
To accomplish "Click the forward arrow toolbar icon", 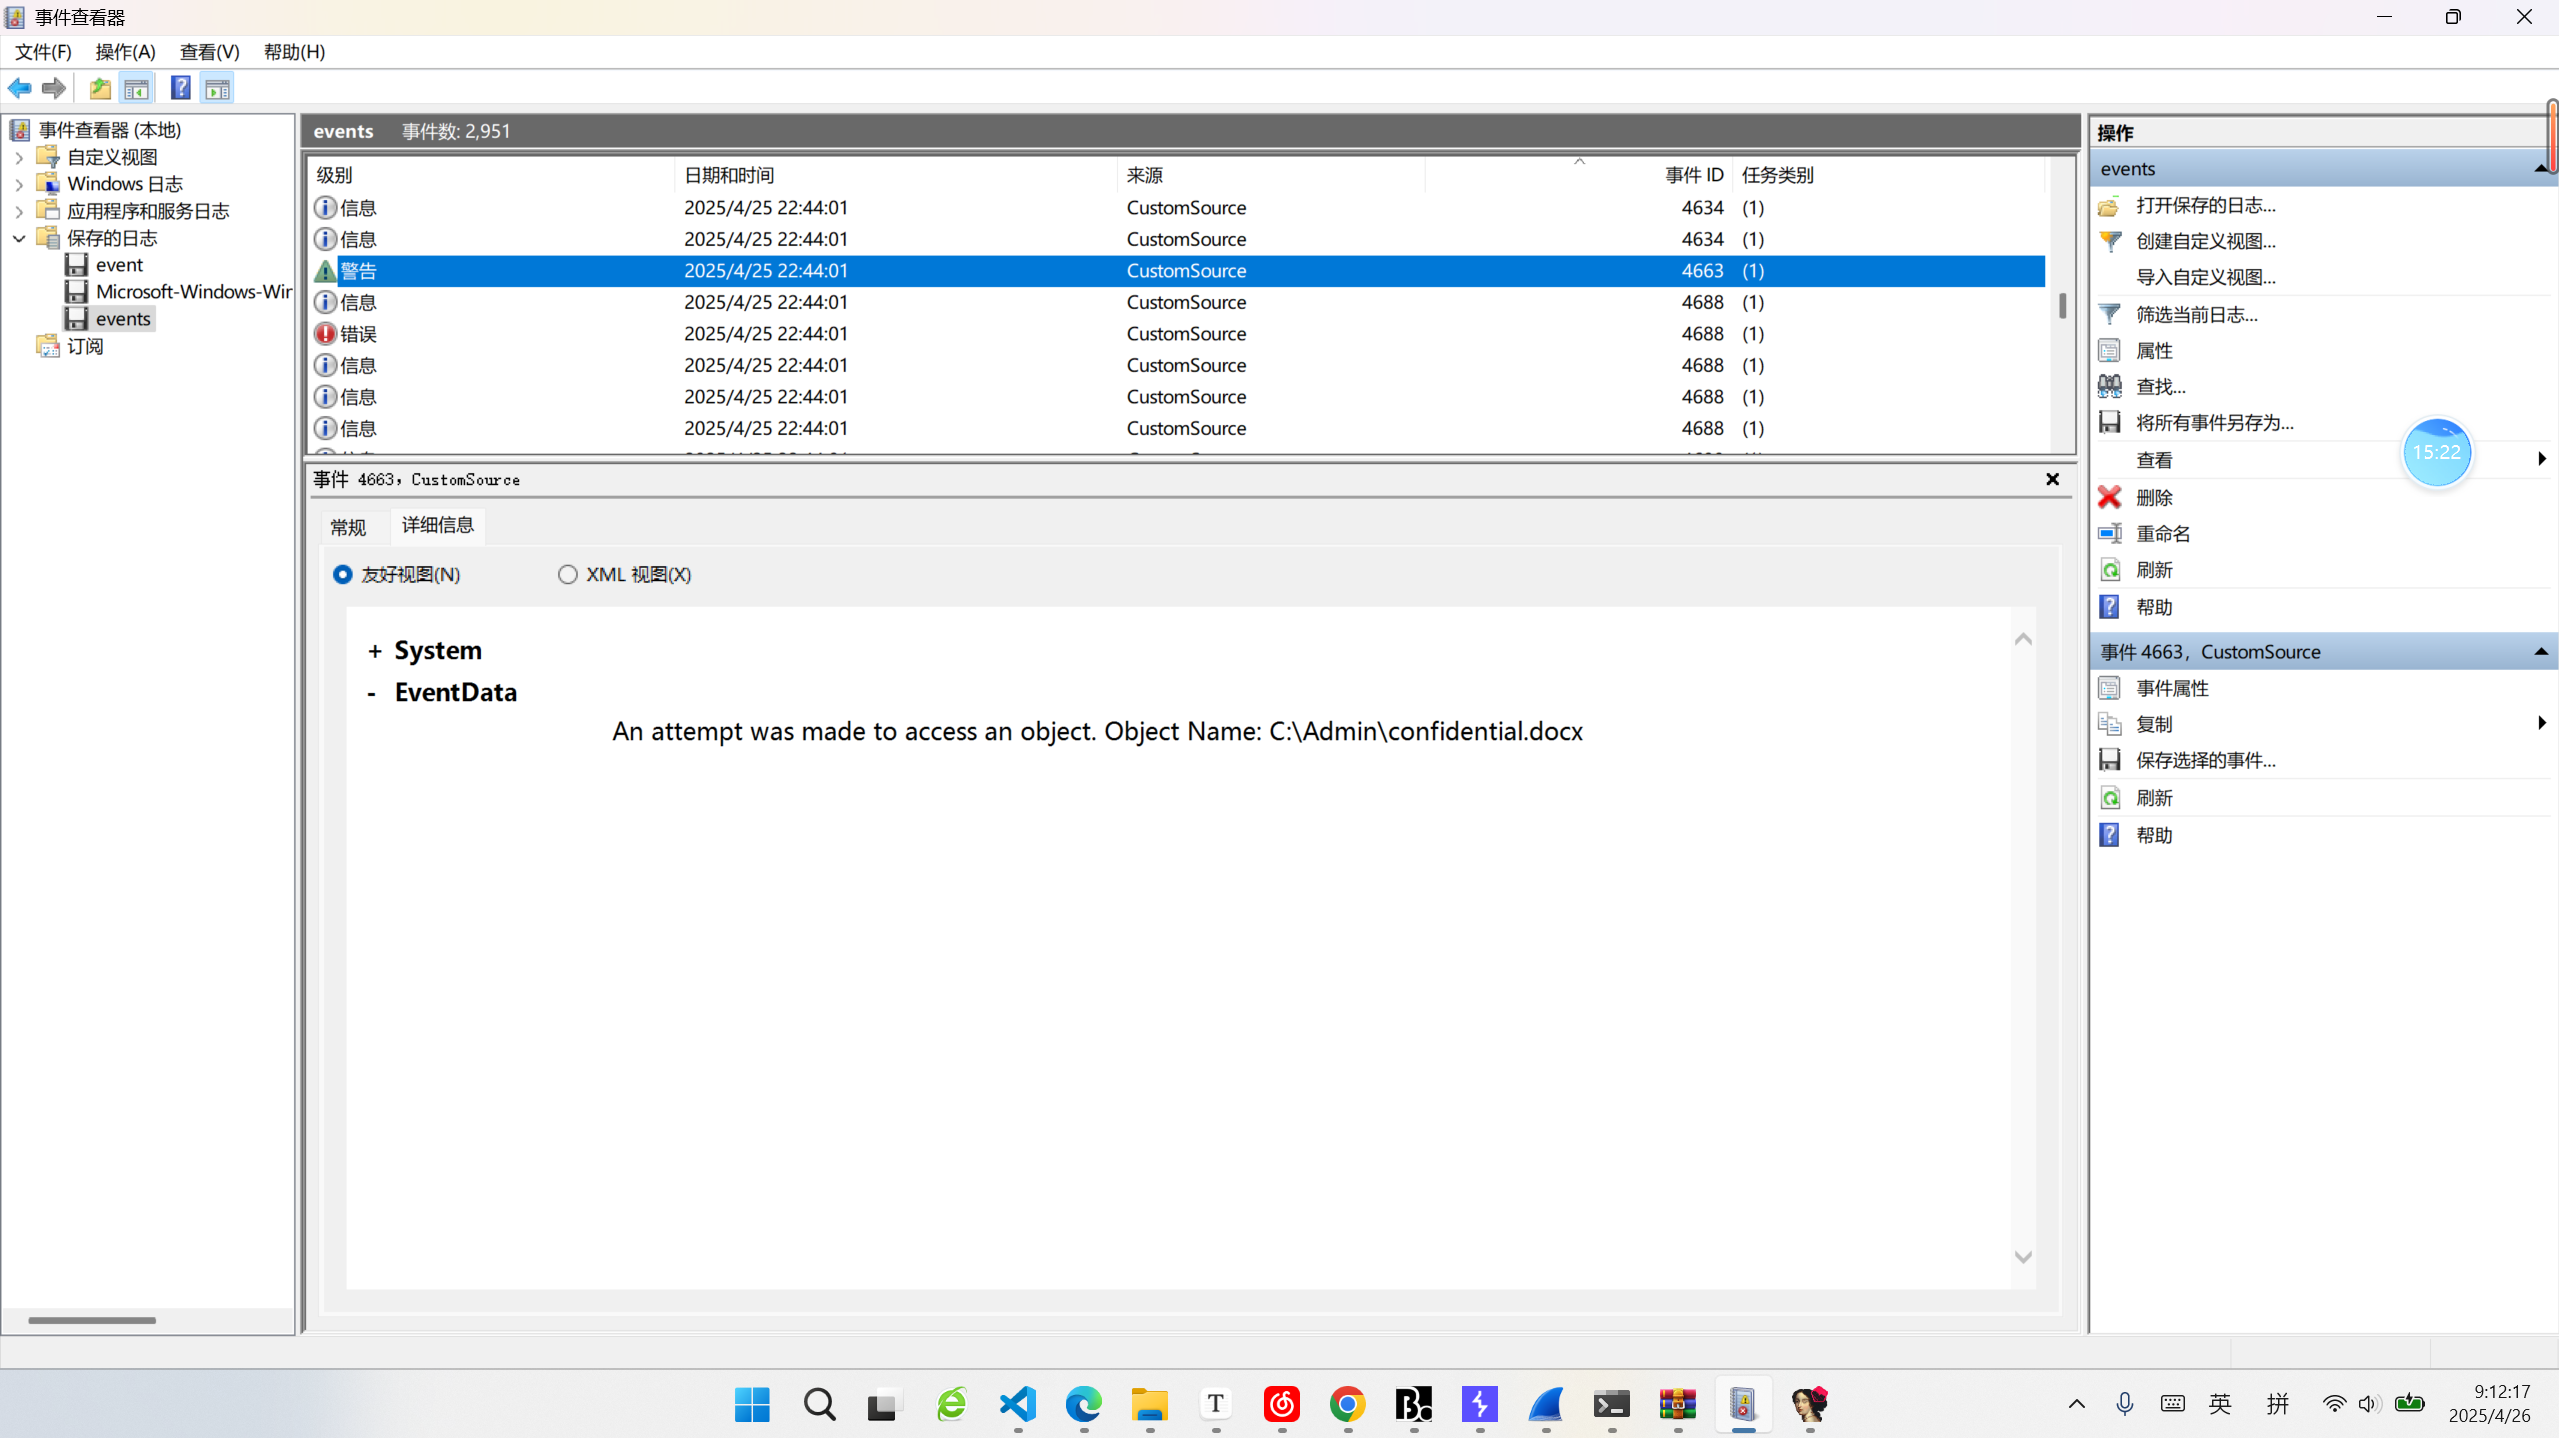I will [54, 89].
